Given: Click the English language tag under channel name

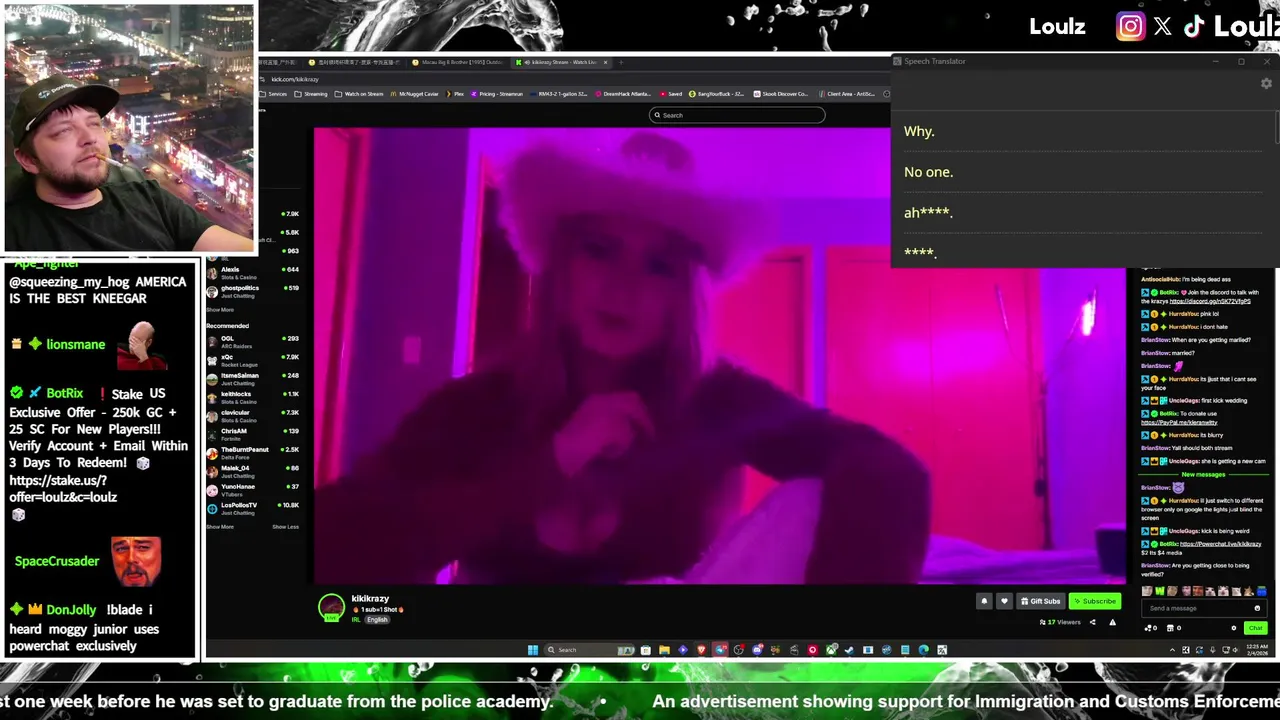Looking at the screenshot, I should [x=377, y=620].
